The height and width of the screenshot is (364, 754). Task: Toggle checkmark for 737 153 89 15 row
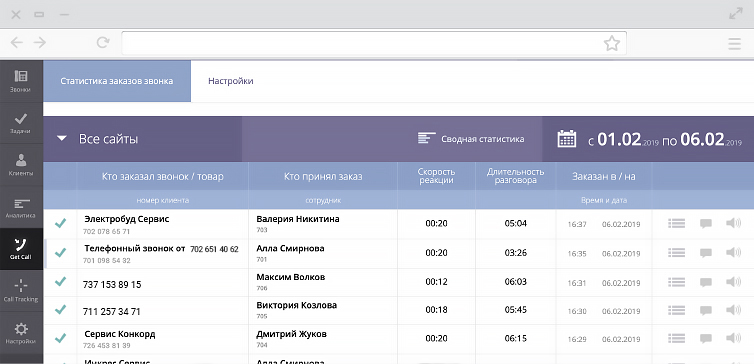[x=60, y=281]
